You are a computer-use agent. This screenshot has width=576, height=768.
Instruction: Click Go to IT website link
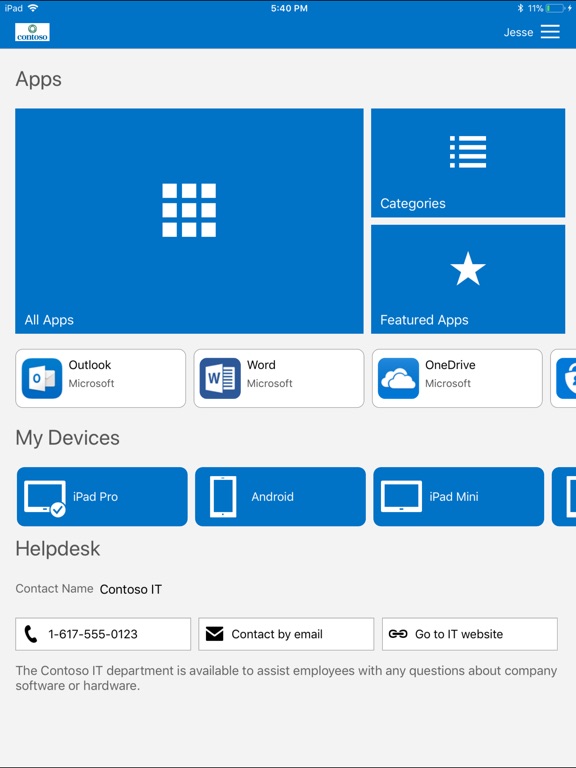click(x=470, y=634)
